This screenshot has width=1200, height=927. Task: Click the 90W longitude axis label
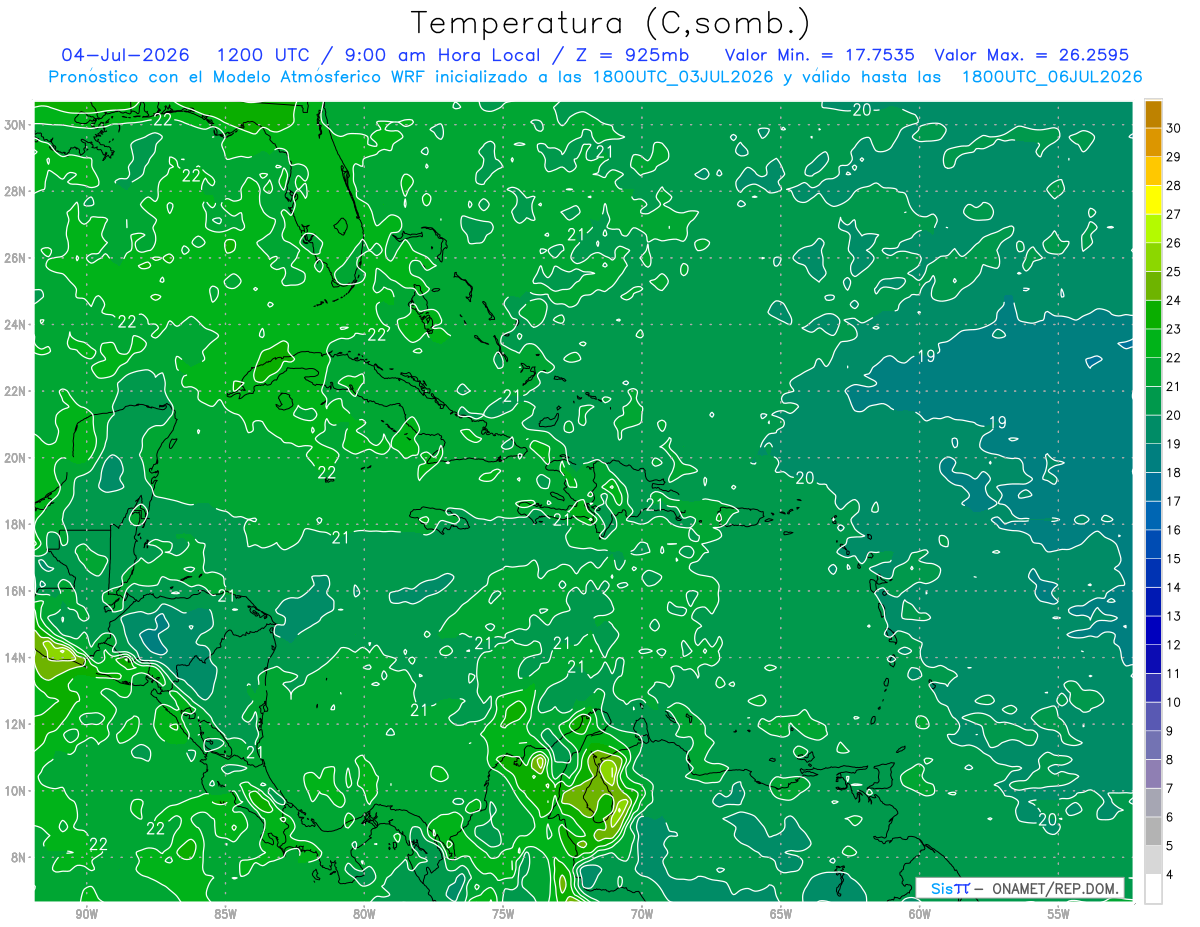86,914
